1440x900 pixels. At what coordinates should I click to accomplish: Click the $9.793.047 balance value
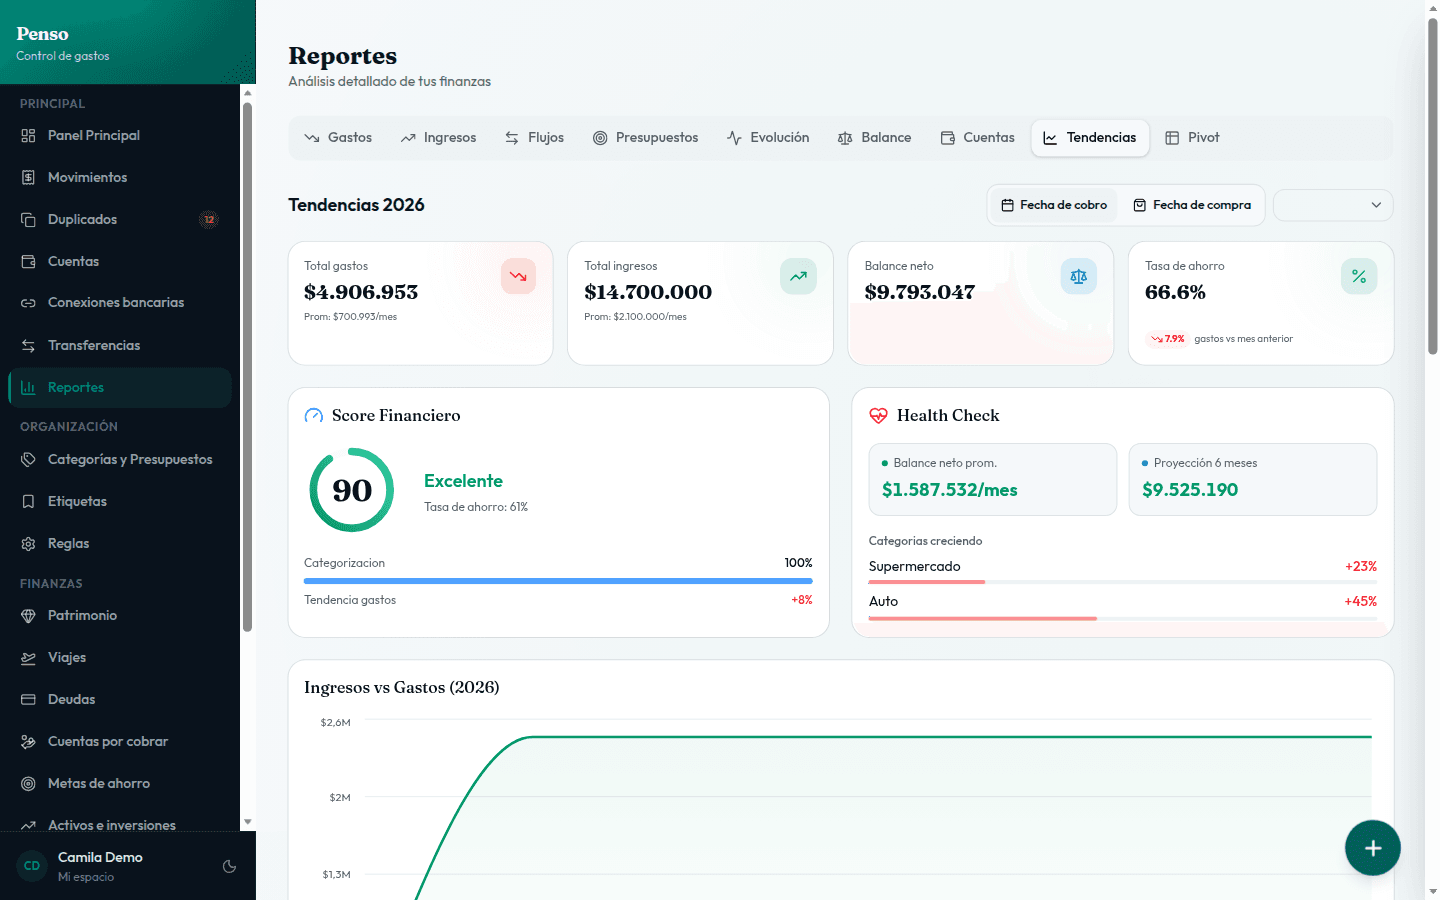pyautogui.click(x=920, y=292)
